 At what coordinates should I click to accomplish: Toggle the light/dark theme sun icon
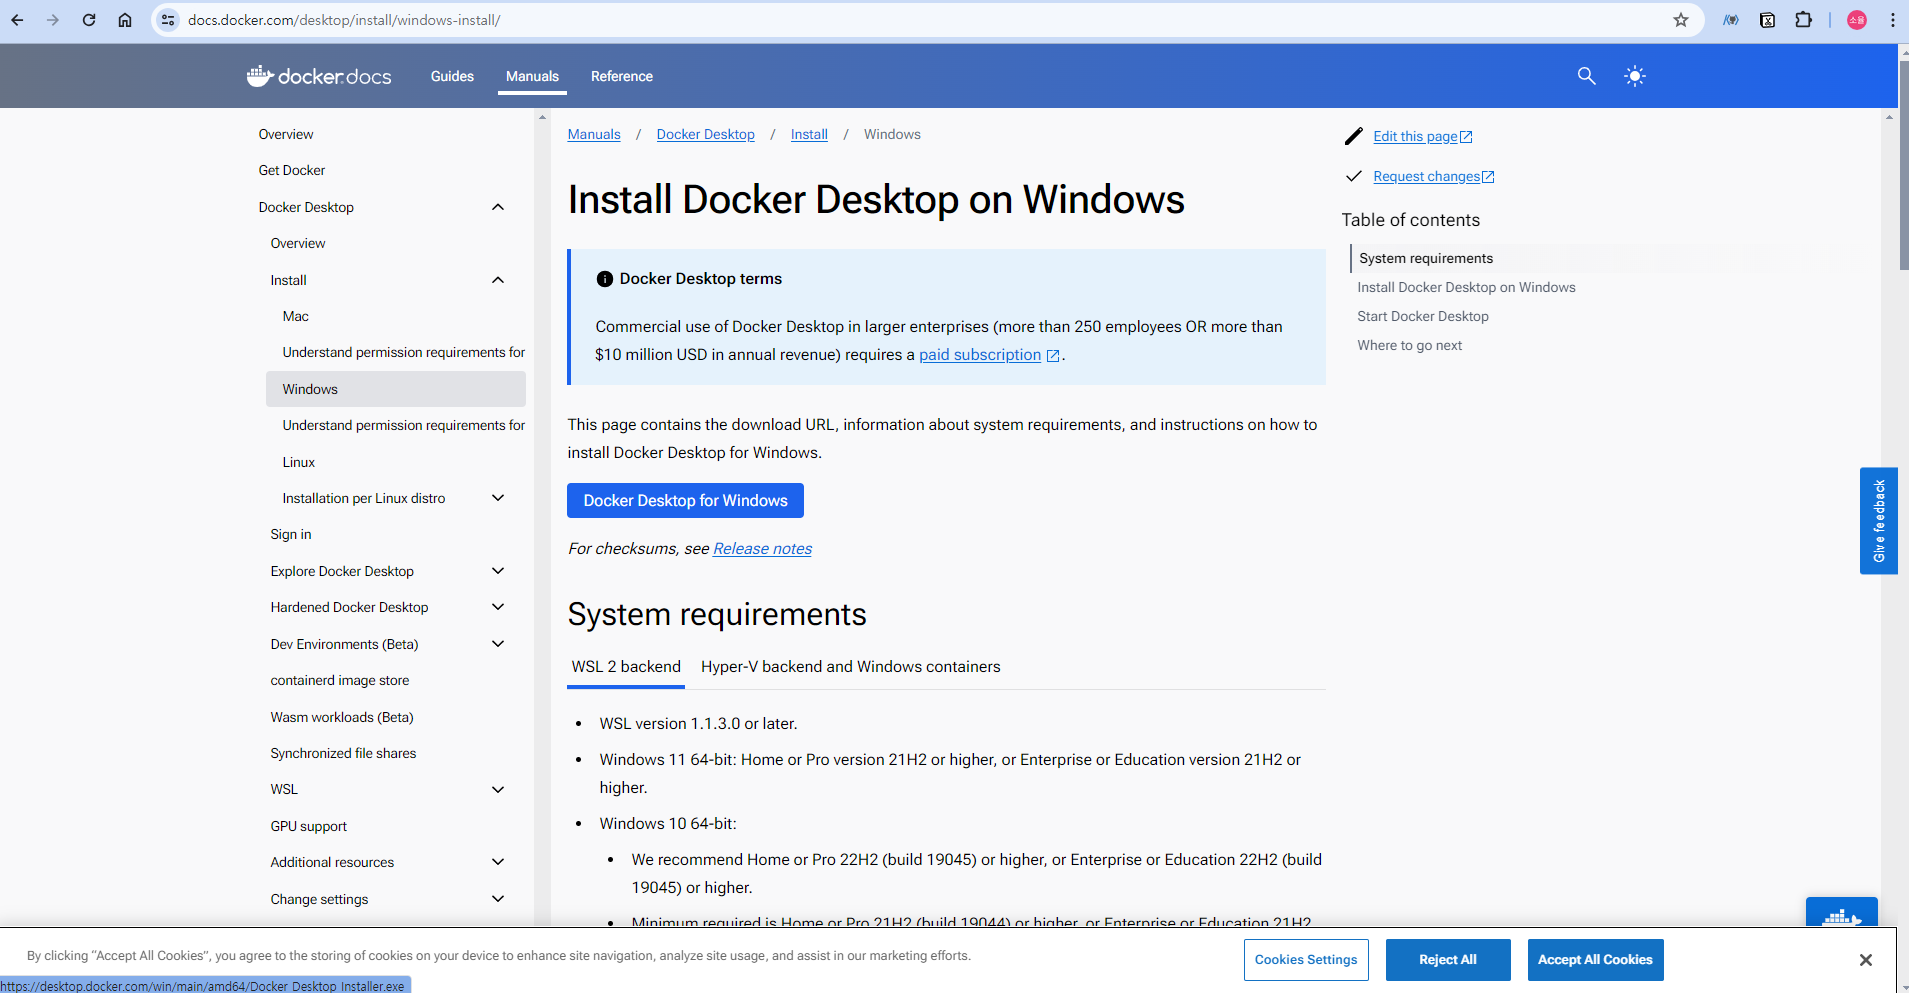1635,76
